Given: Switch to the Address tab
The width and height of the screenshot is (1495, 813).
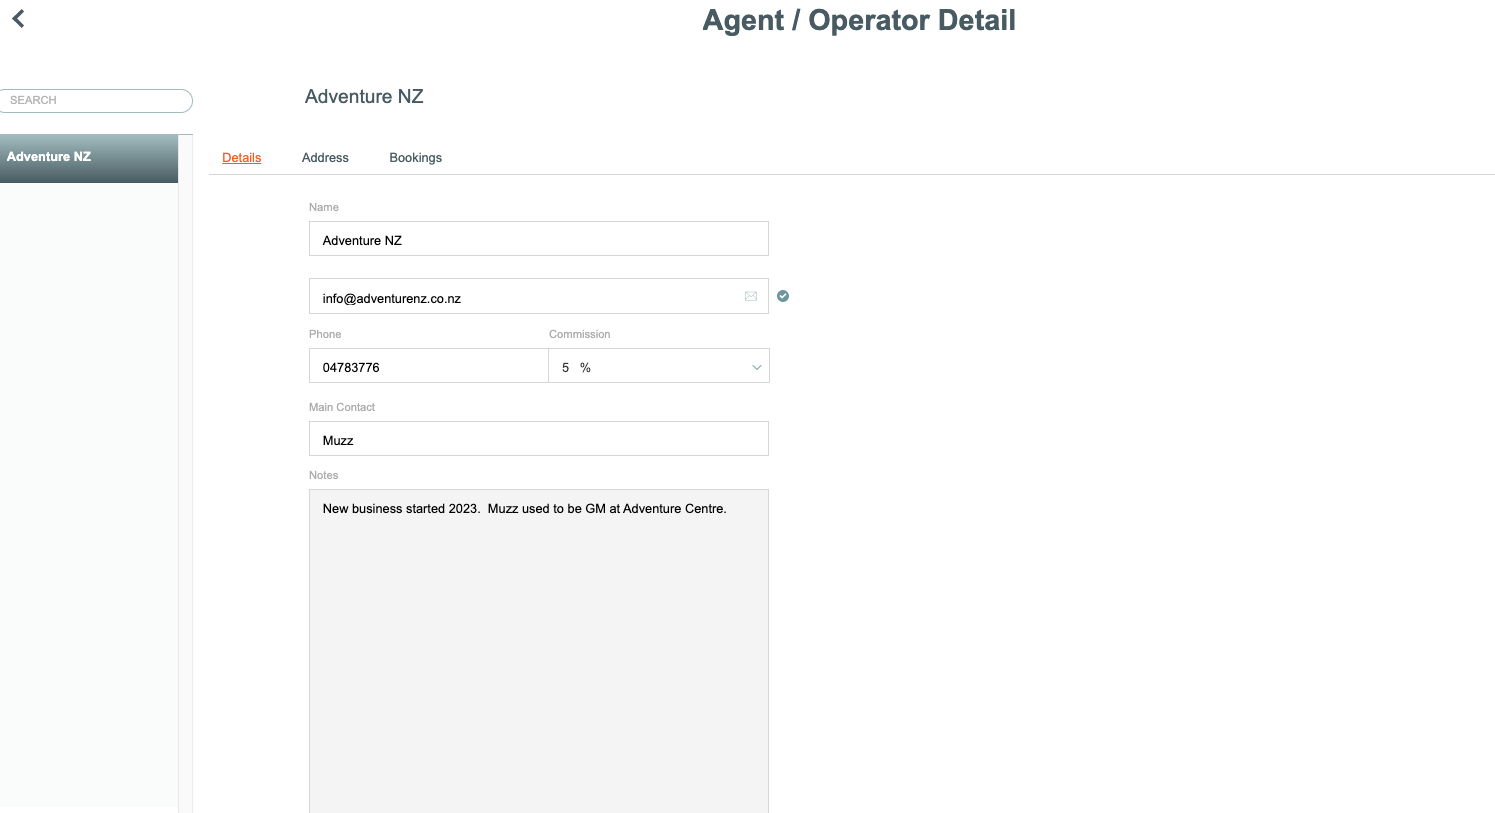Looking at the screenshot, I should pyautogui.click(x=325, y=158).
